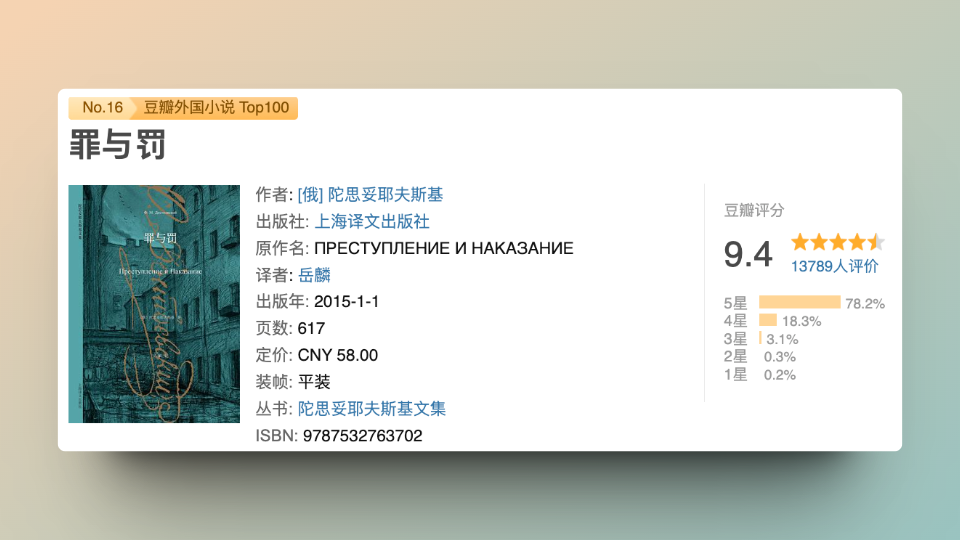The height and width of the screenshot is (540, 960).
Task: Click the star rating icons
Action: [x=837, y=242]
